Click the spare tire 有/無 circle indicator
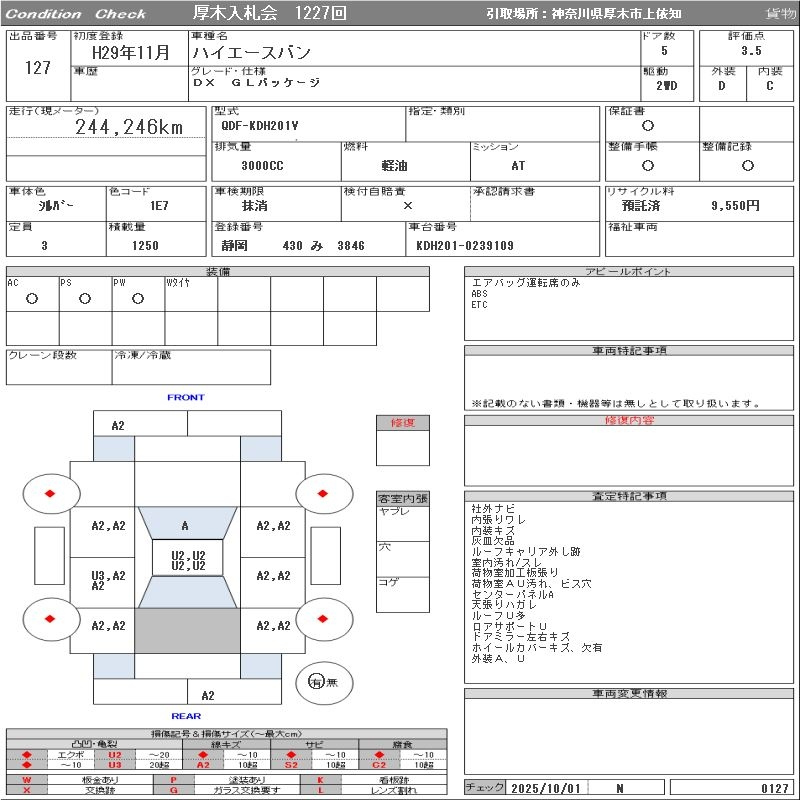800x800 pixels. 317,682
